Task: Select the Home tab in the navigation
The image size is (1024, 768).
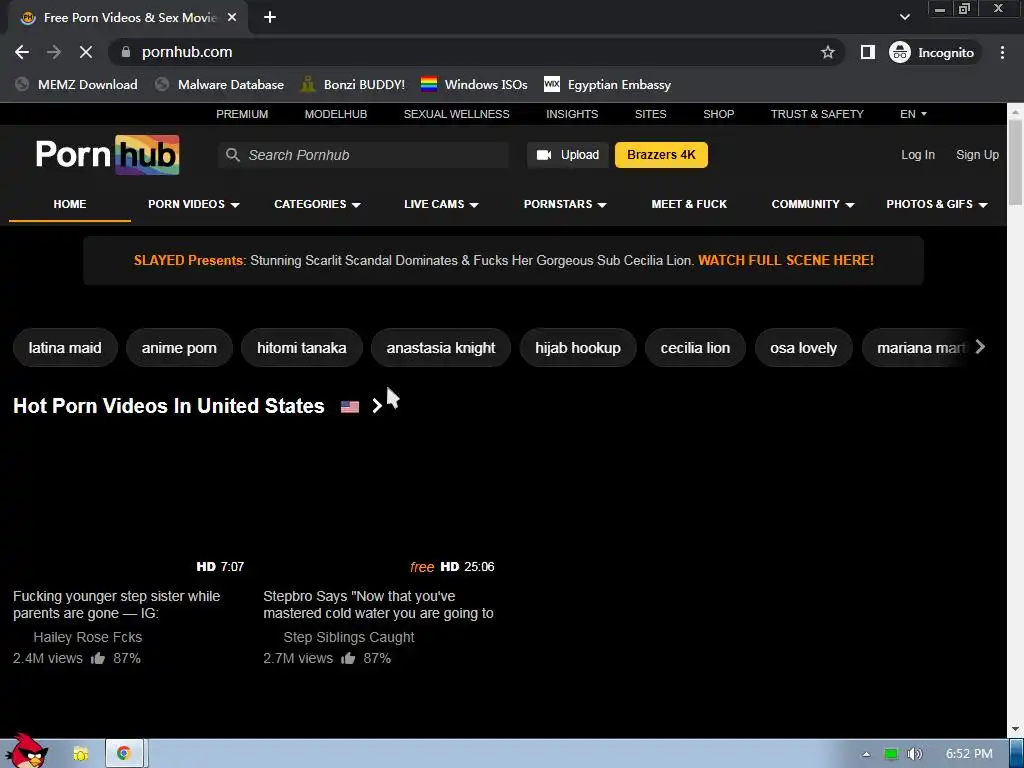Action: [x=70, y=204]
